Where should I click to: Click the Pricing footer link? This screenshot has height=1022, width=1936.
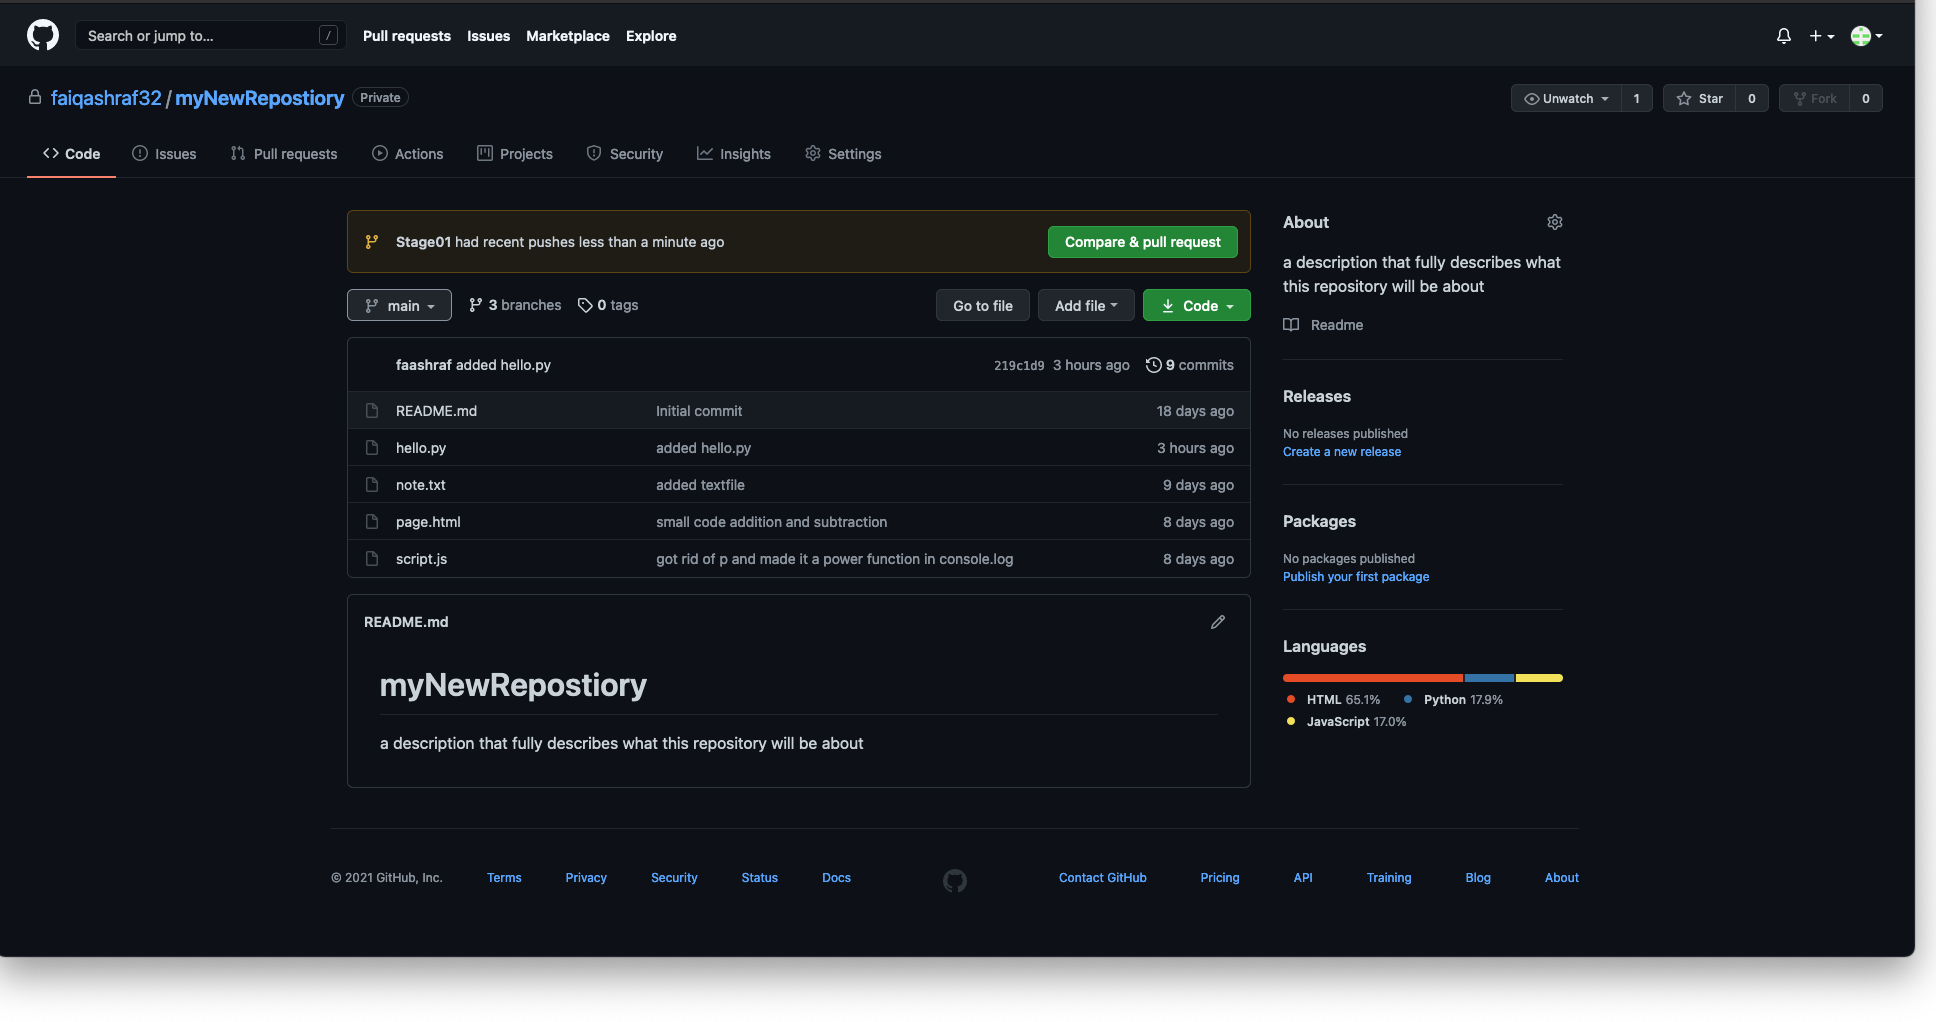point(1220,878)
